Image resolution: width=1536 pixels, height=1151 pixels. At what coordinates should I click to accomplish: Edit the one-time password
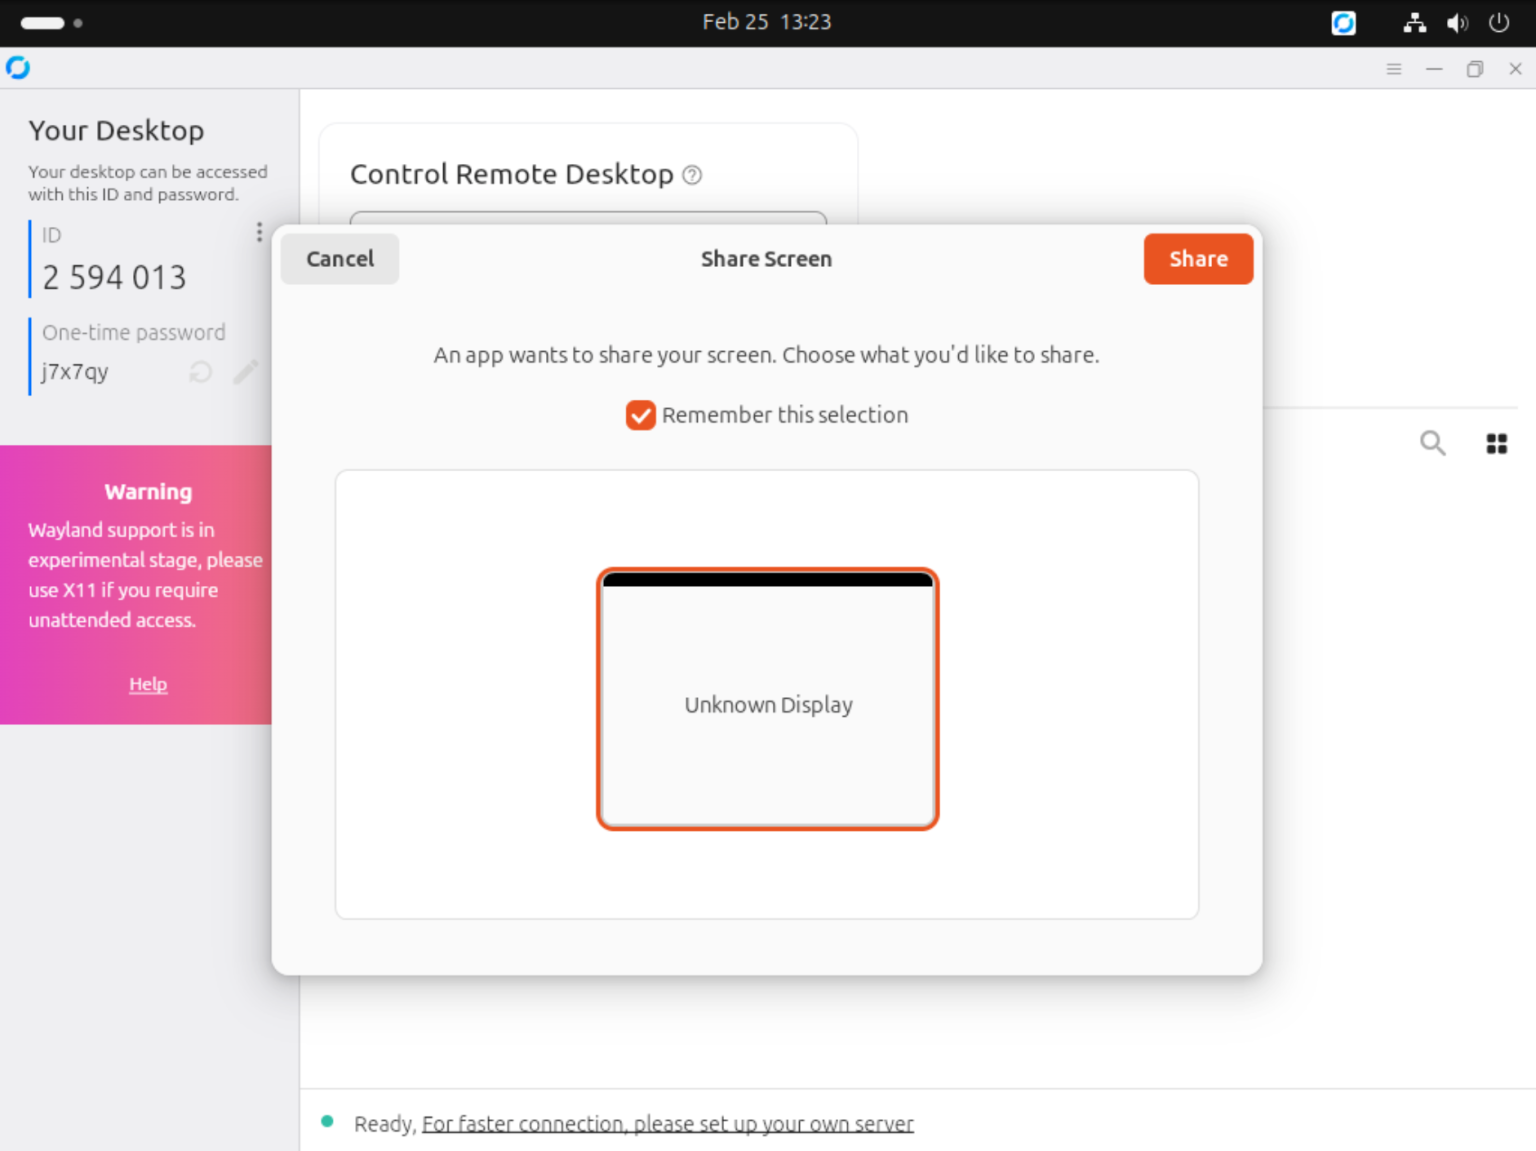(x=245, y=372)
